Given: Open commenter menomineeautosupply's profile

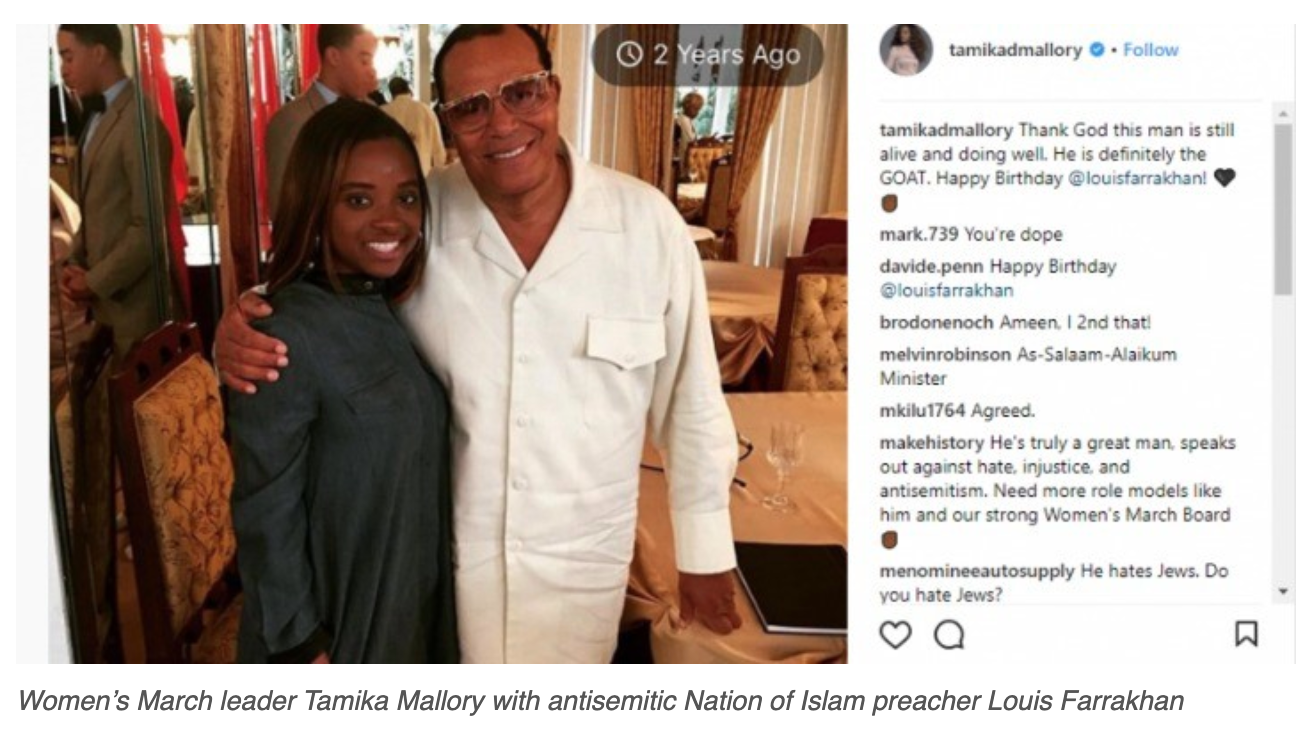Looking at the screenshot, I should pyautogui.click(x=978, y=571).
